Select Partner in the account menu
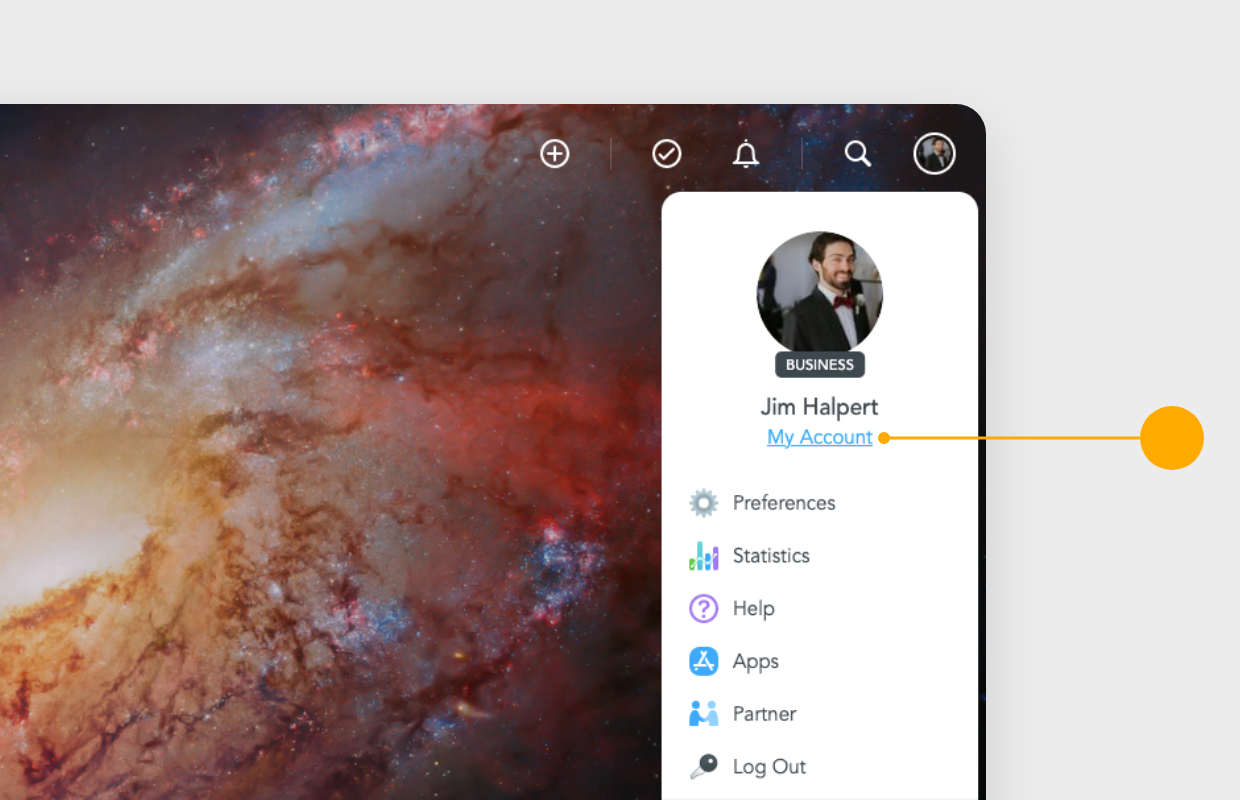This screenshot has width=1240, height=800. (x=764, y=713)
